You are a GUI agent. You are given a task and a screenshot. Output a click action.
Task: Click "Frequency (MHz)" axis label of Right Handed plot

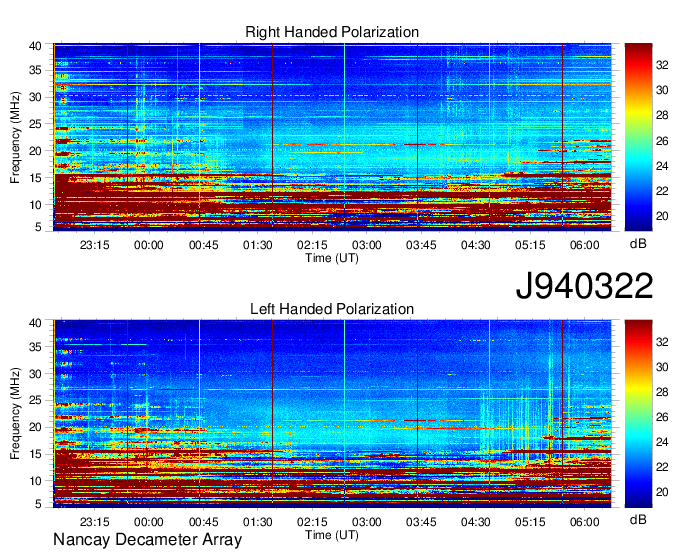pos(15,137)
